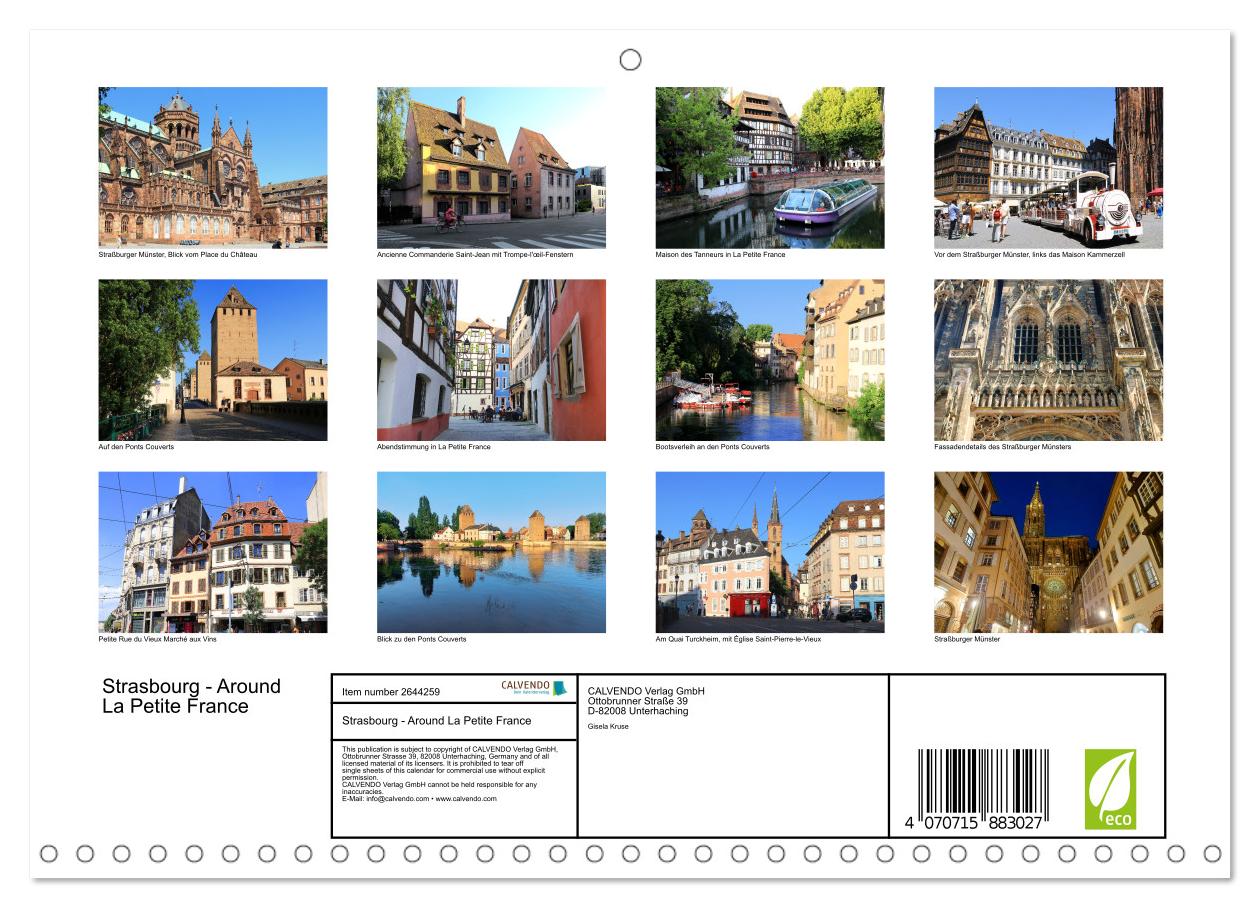
Task: Click 'Item number 2644259'
Action: click(x=391, y=691)
